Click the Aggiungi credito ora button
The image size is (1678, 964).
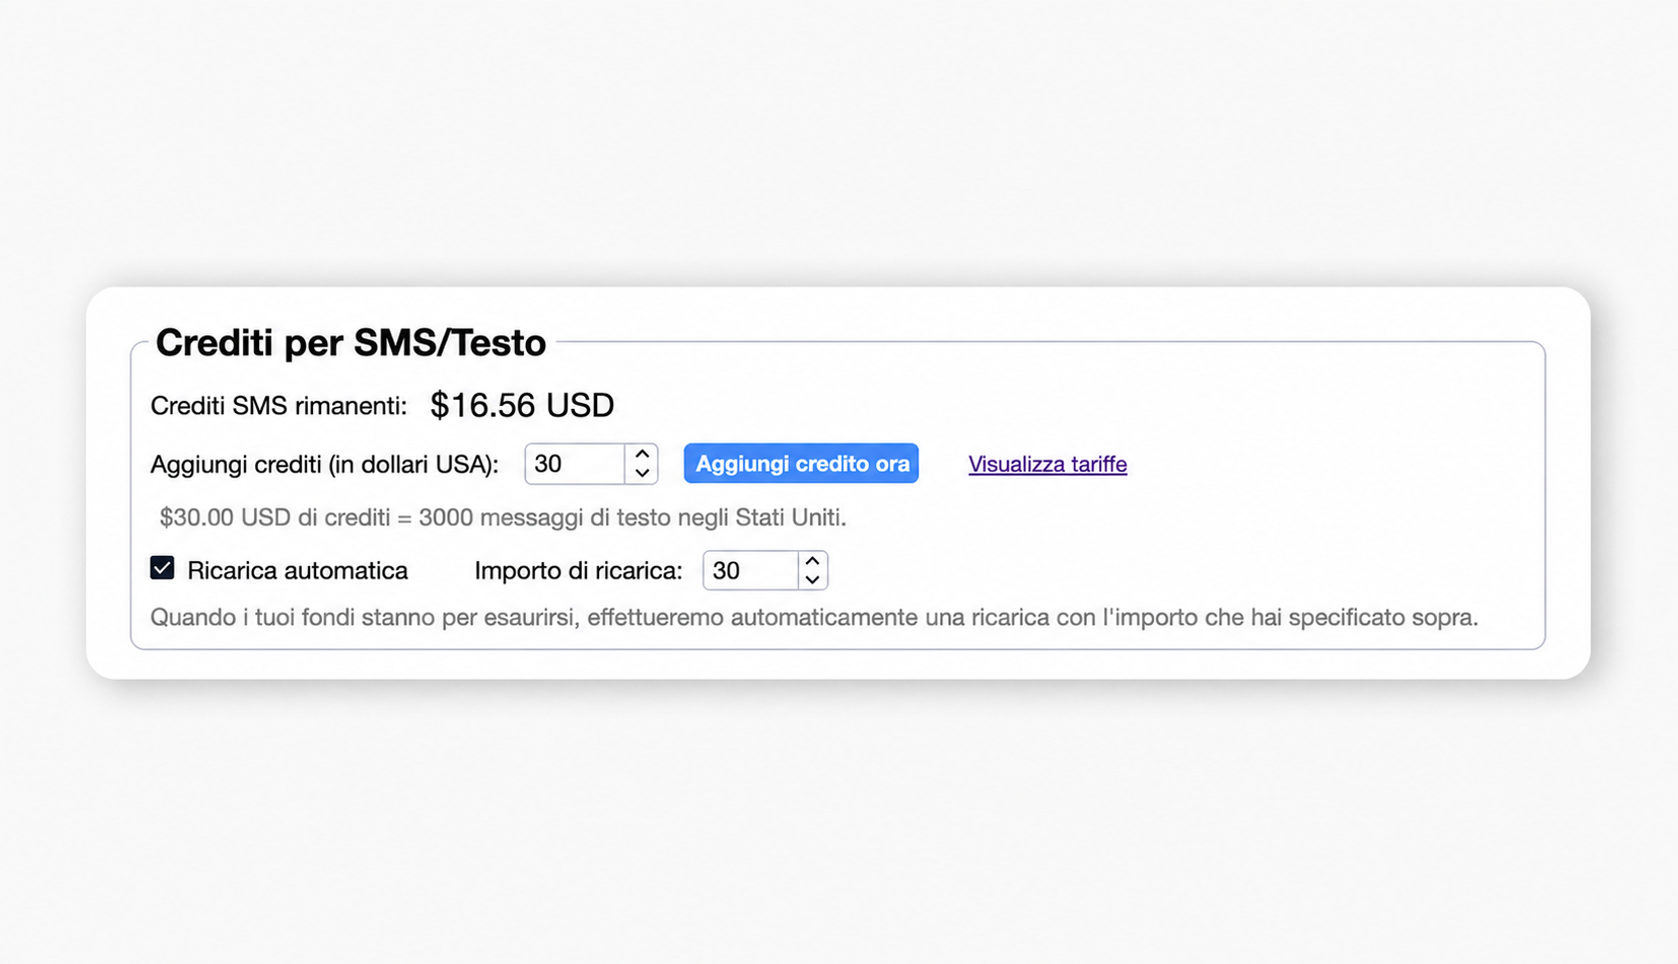pos(801,464)
